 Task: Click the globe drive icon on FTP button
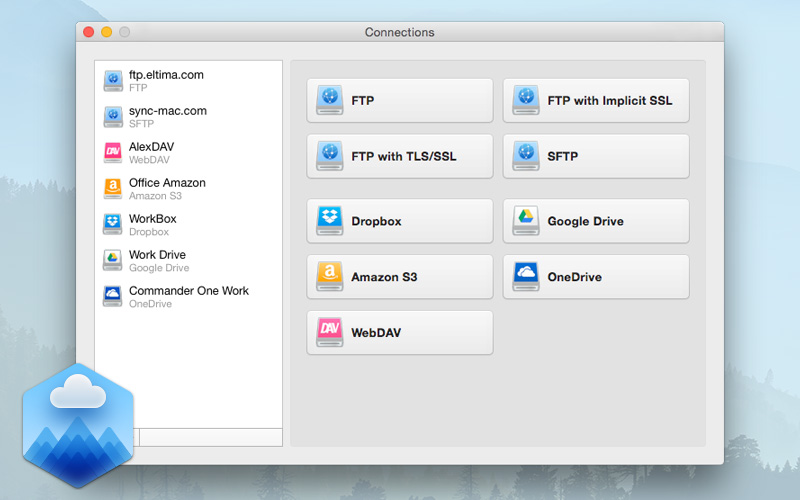pos(330,100)
